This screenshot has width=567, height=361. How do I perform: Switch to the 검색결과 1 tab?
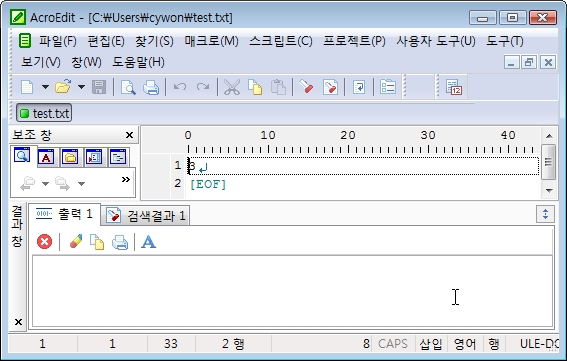146,216
